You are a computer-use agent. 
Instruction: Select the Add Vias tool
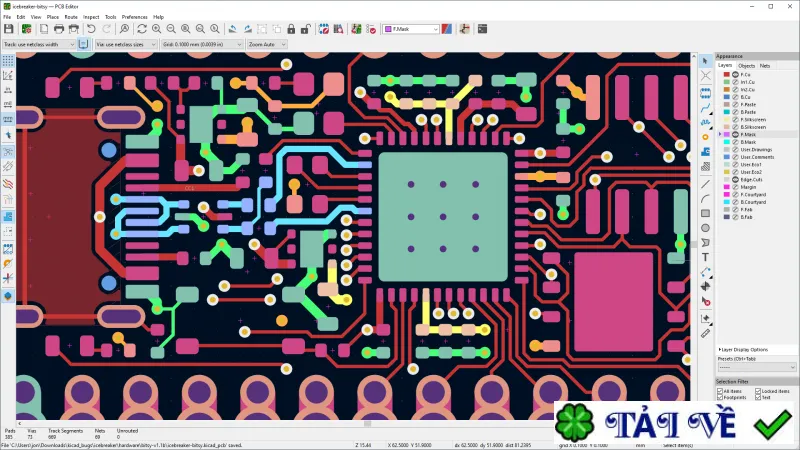click(x=706, y=137)
